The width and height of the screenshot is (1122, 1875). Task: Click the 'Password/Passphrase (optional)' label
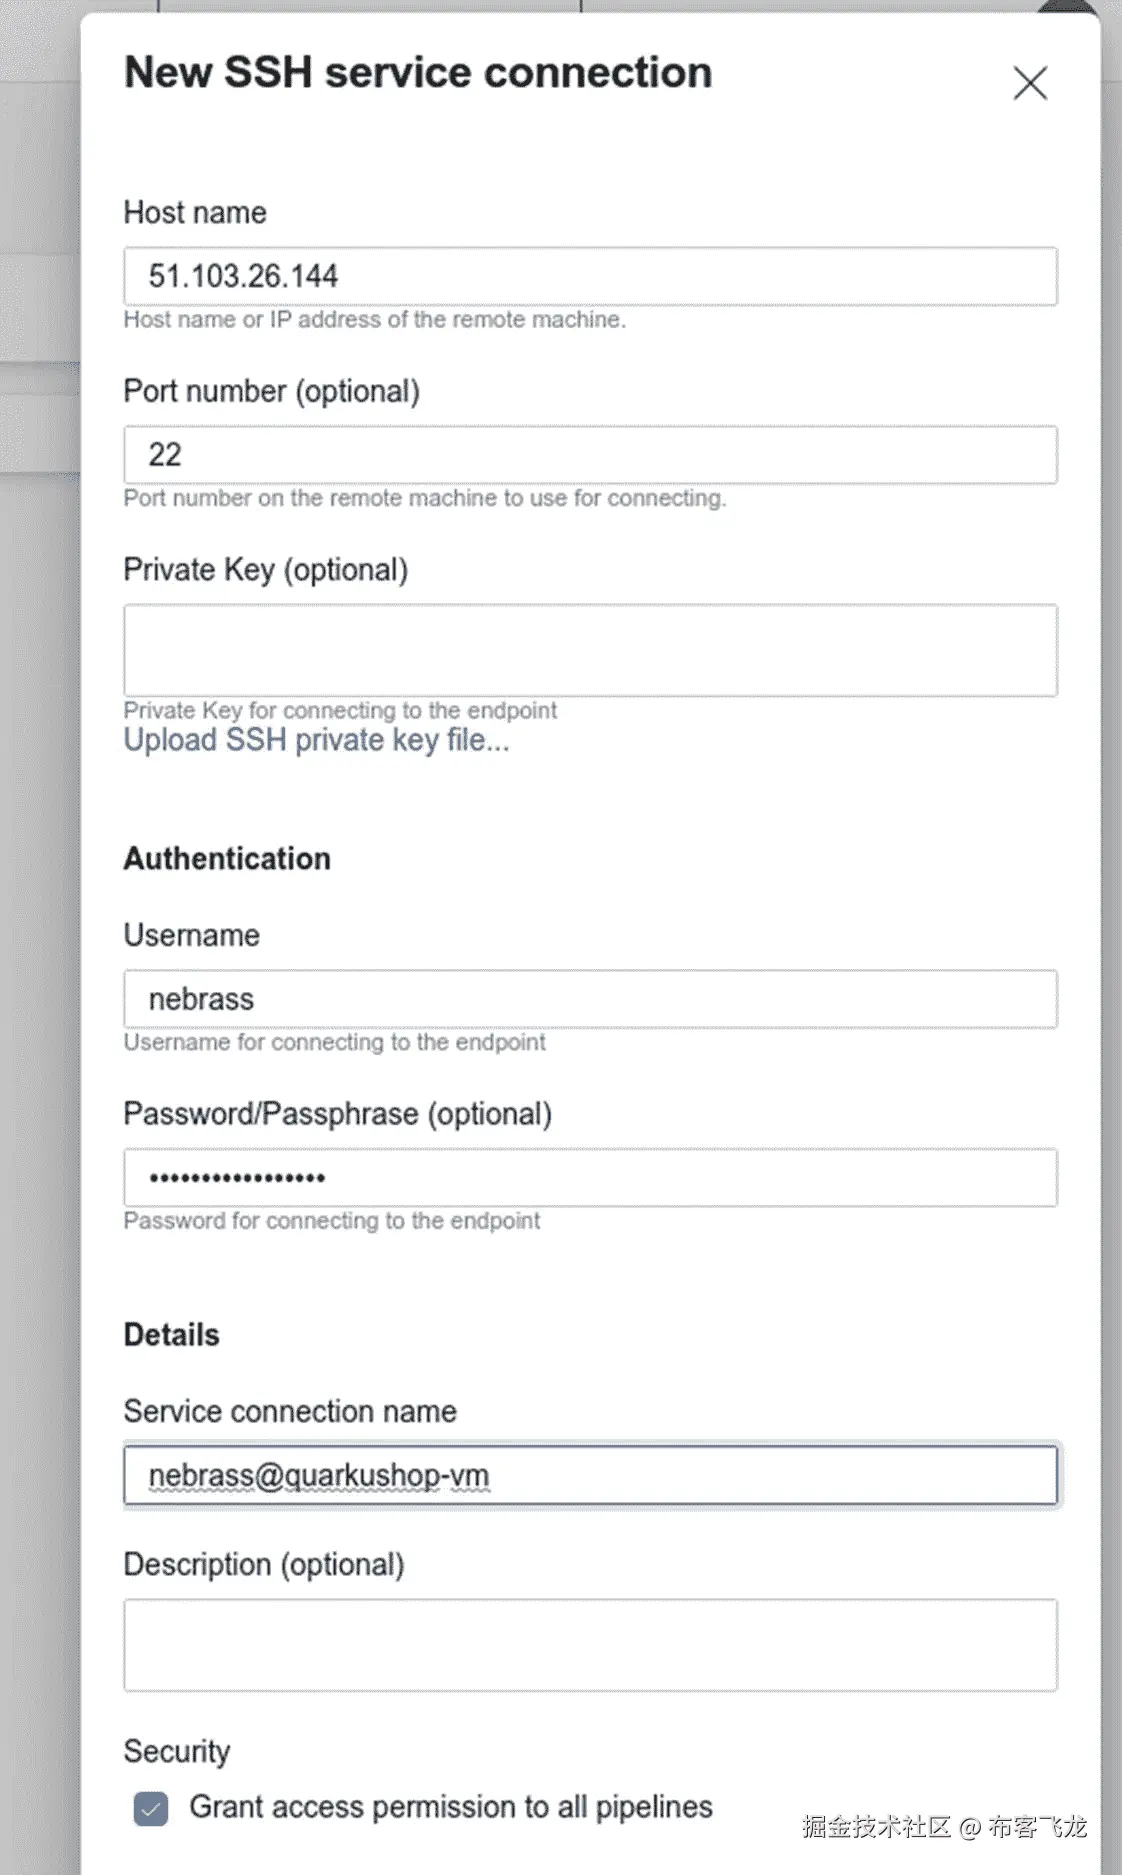coord(337,1114)
